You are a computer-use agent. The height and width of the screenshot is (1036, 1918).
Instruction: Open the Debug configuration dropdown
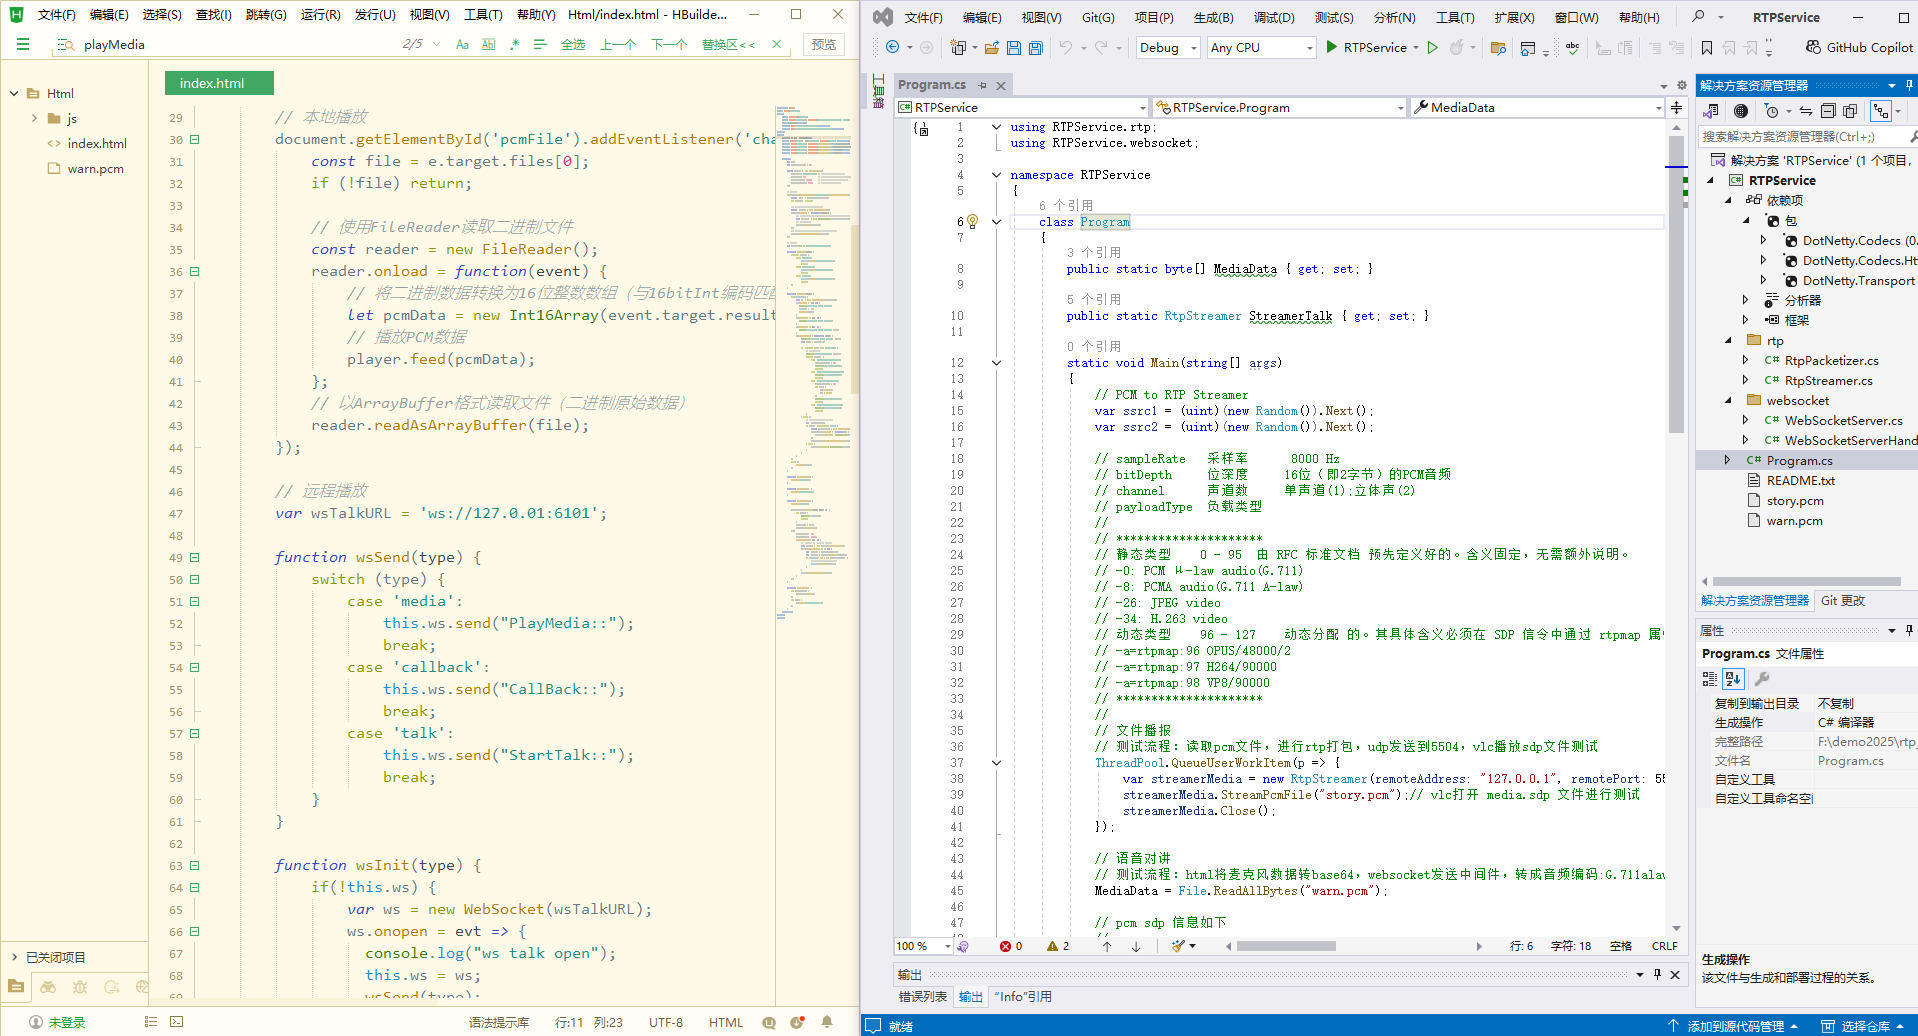(1168, 48)
